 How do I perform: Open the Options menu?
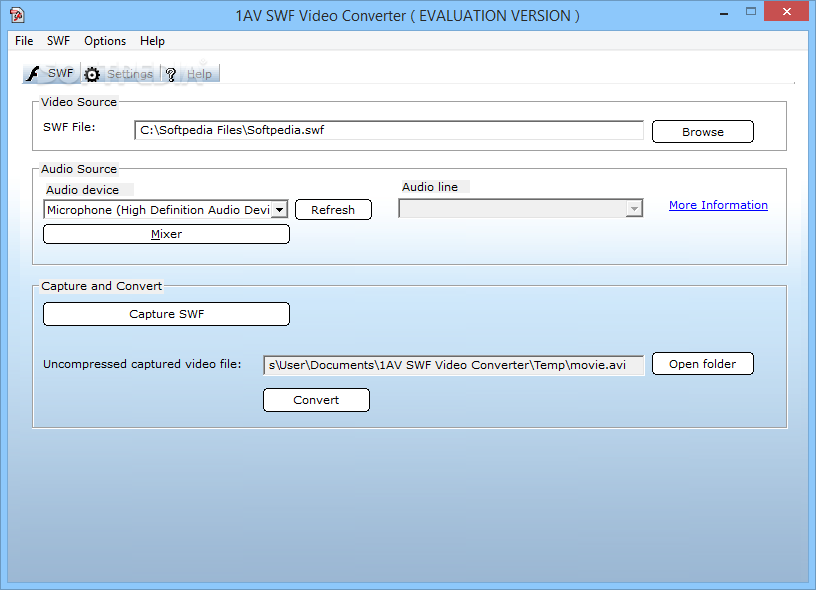[105, 41]
